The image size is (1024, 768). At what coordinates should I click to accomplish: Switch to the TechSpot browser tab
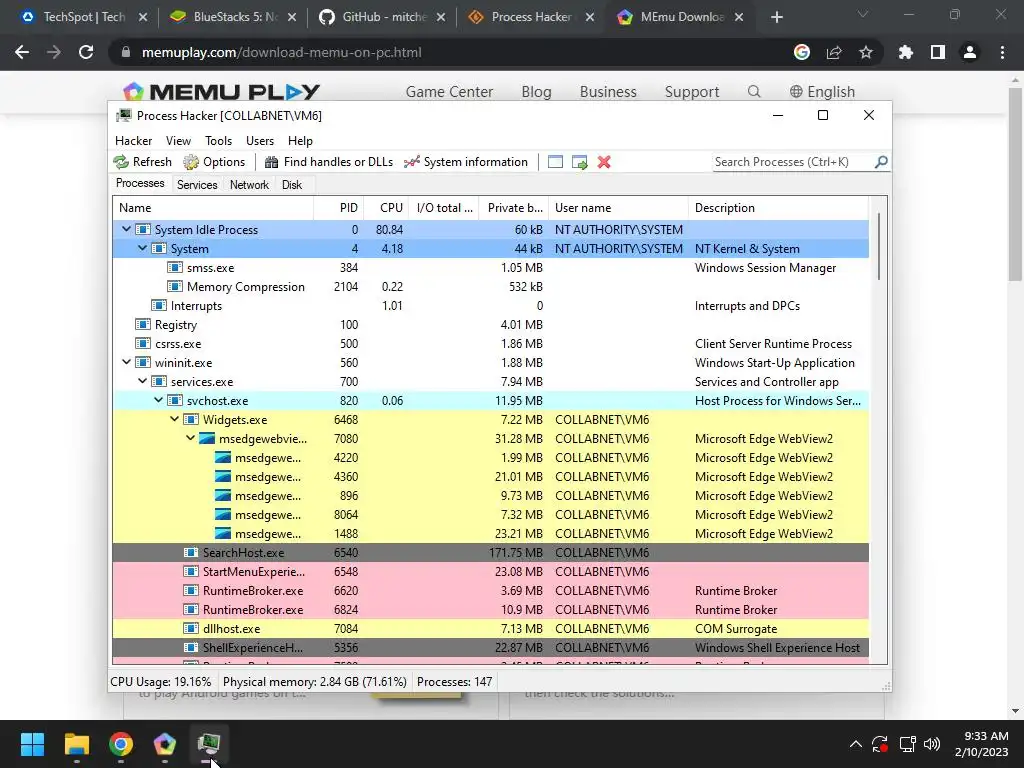point(84,17)
